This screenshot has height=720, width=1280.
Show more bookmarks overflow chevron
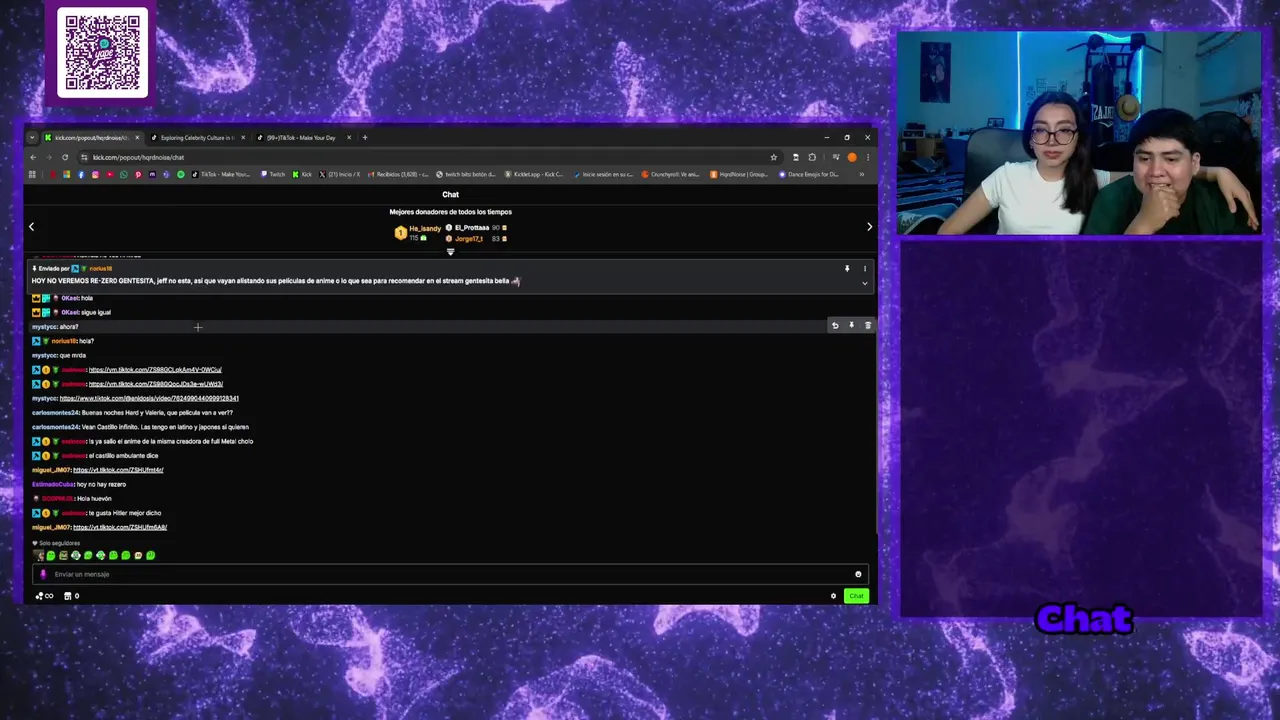tap(861, 174)
